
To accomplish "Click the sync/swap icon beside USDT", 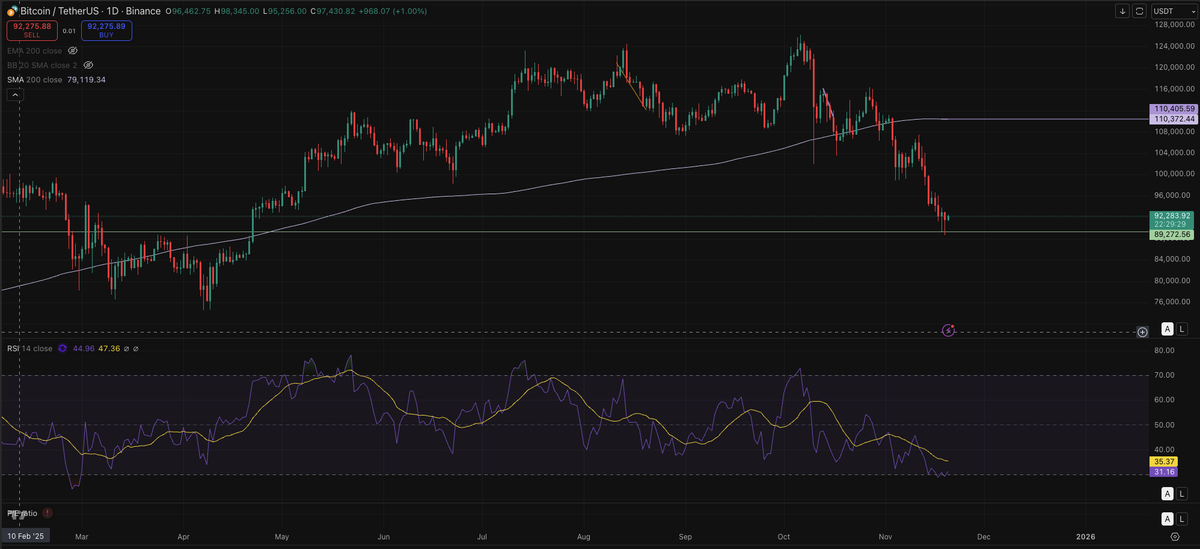I will click(x=1139, y=11).
